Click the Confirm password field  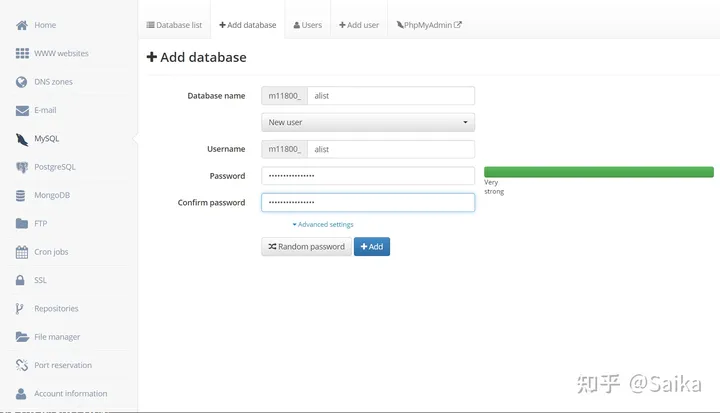click(x=368, y=203)
